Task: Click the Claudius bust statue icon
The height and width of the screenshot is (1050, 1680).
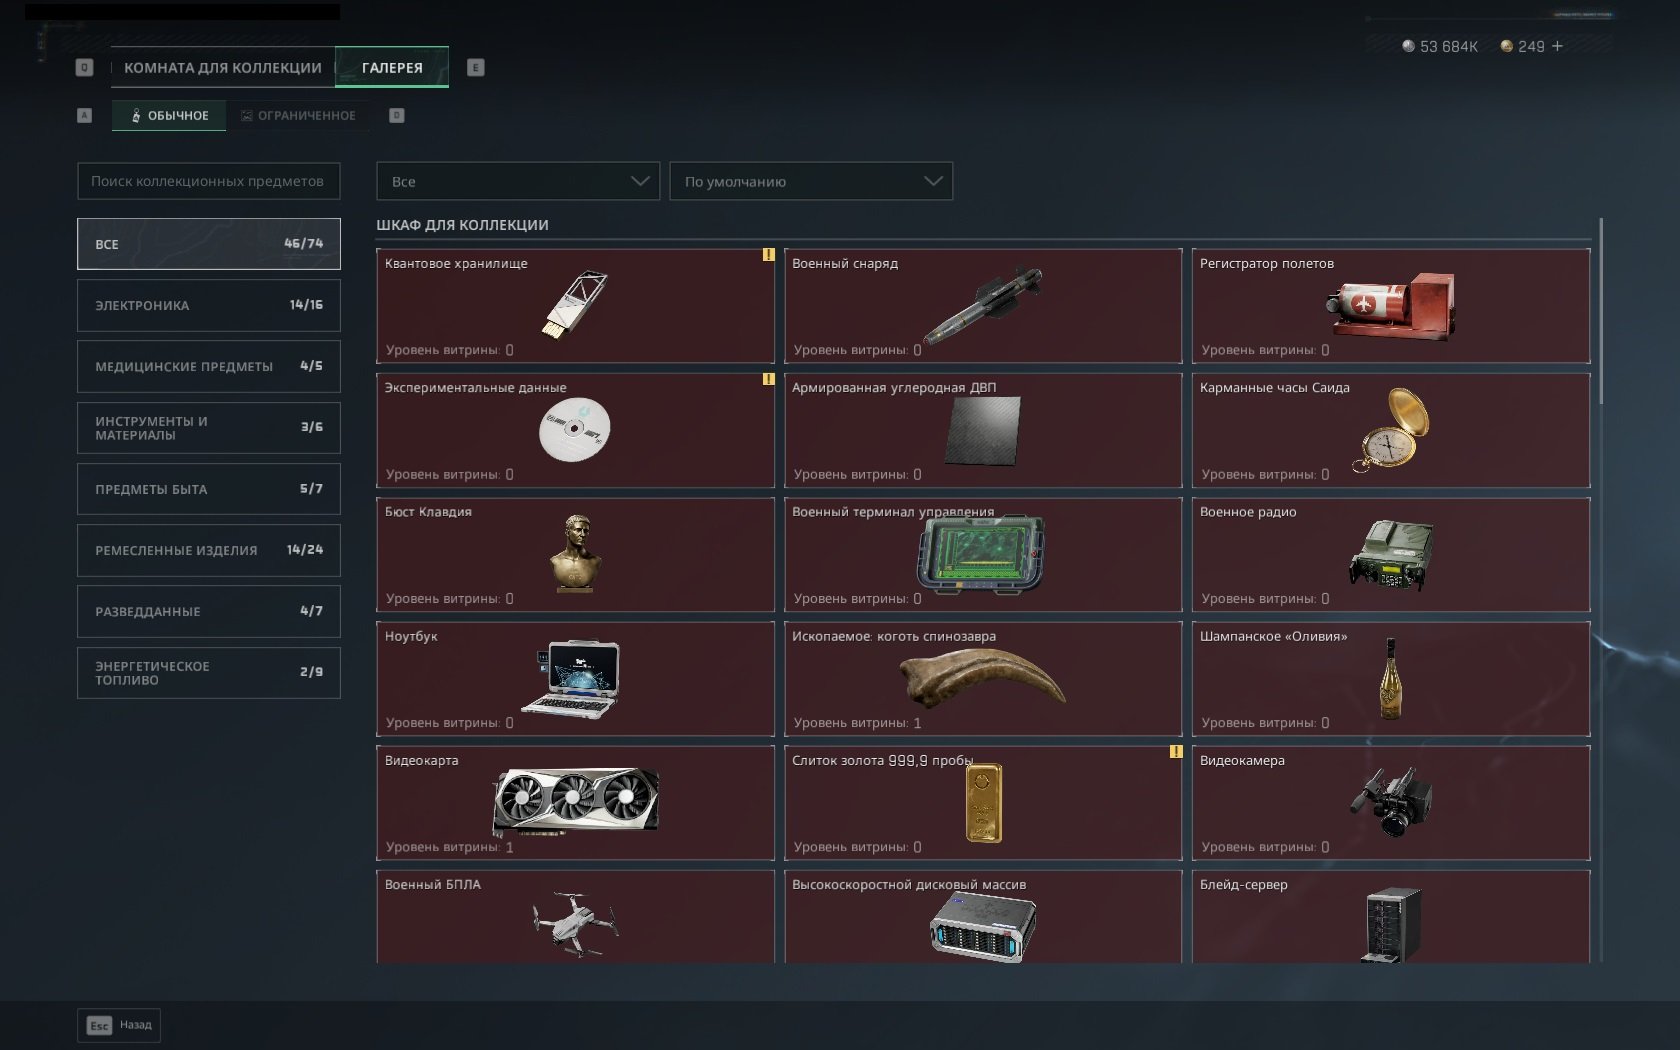Action: click(575, 552)
